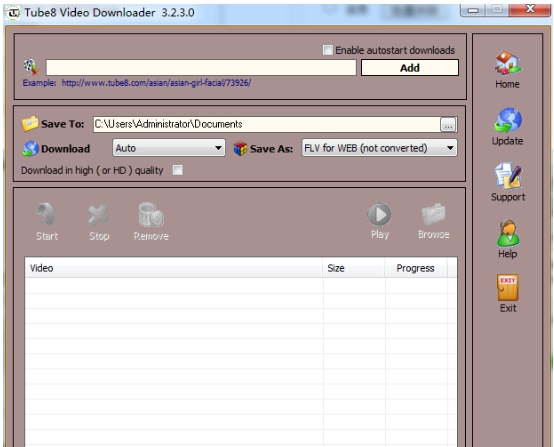The image size is (554, 447).
Task: Remove the selected video from list
Action: pyautogui.click(x=151, y=222)
